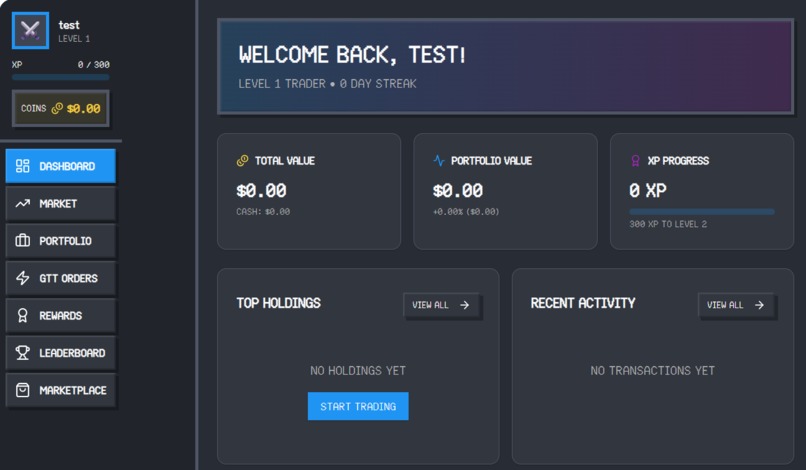Click the Dashboard grid icon
The width and height of the screenshot is (806, 470).
[23, 166]
